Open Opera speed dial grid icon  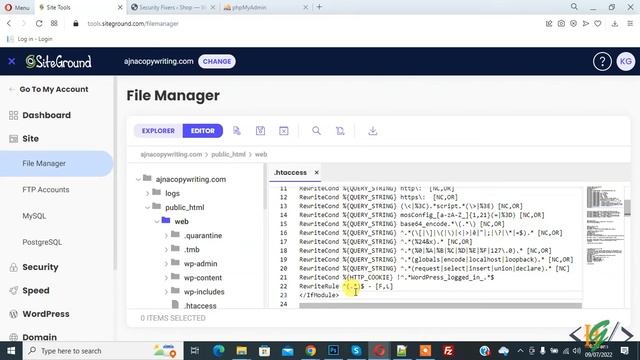(x=54, y=24)
